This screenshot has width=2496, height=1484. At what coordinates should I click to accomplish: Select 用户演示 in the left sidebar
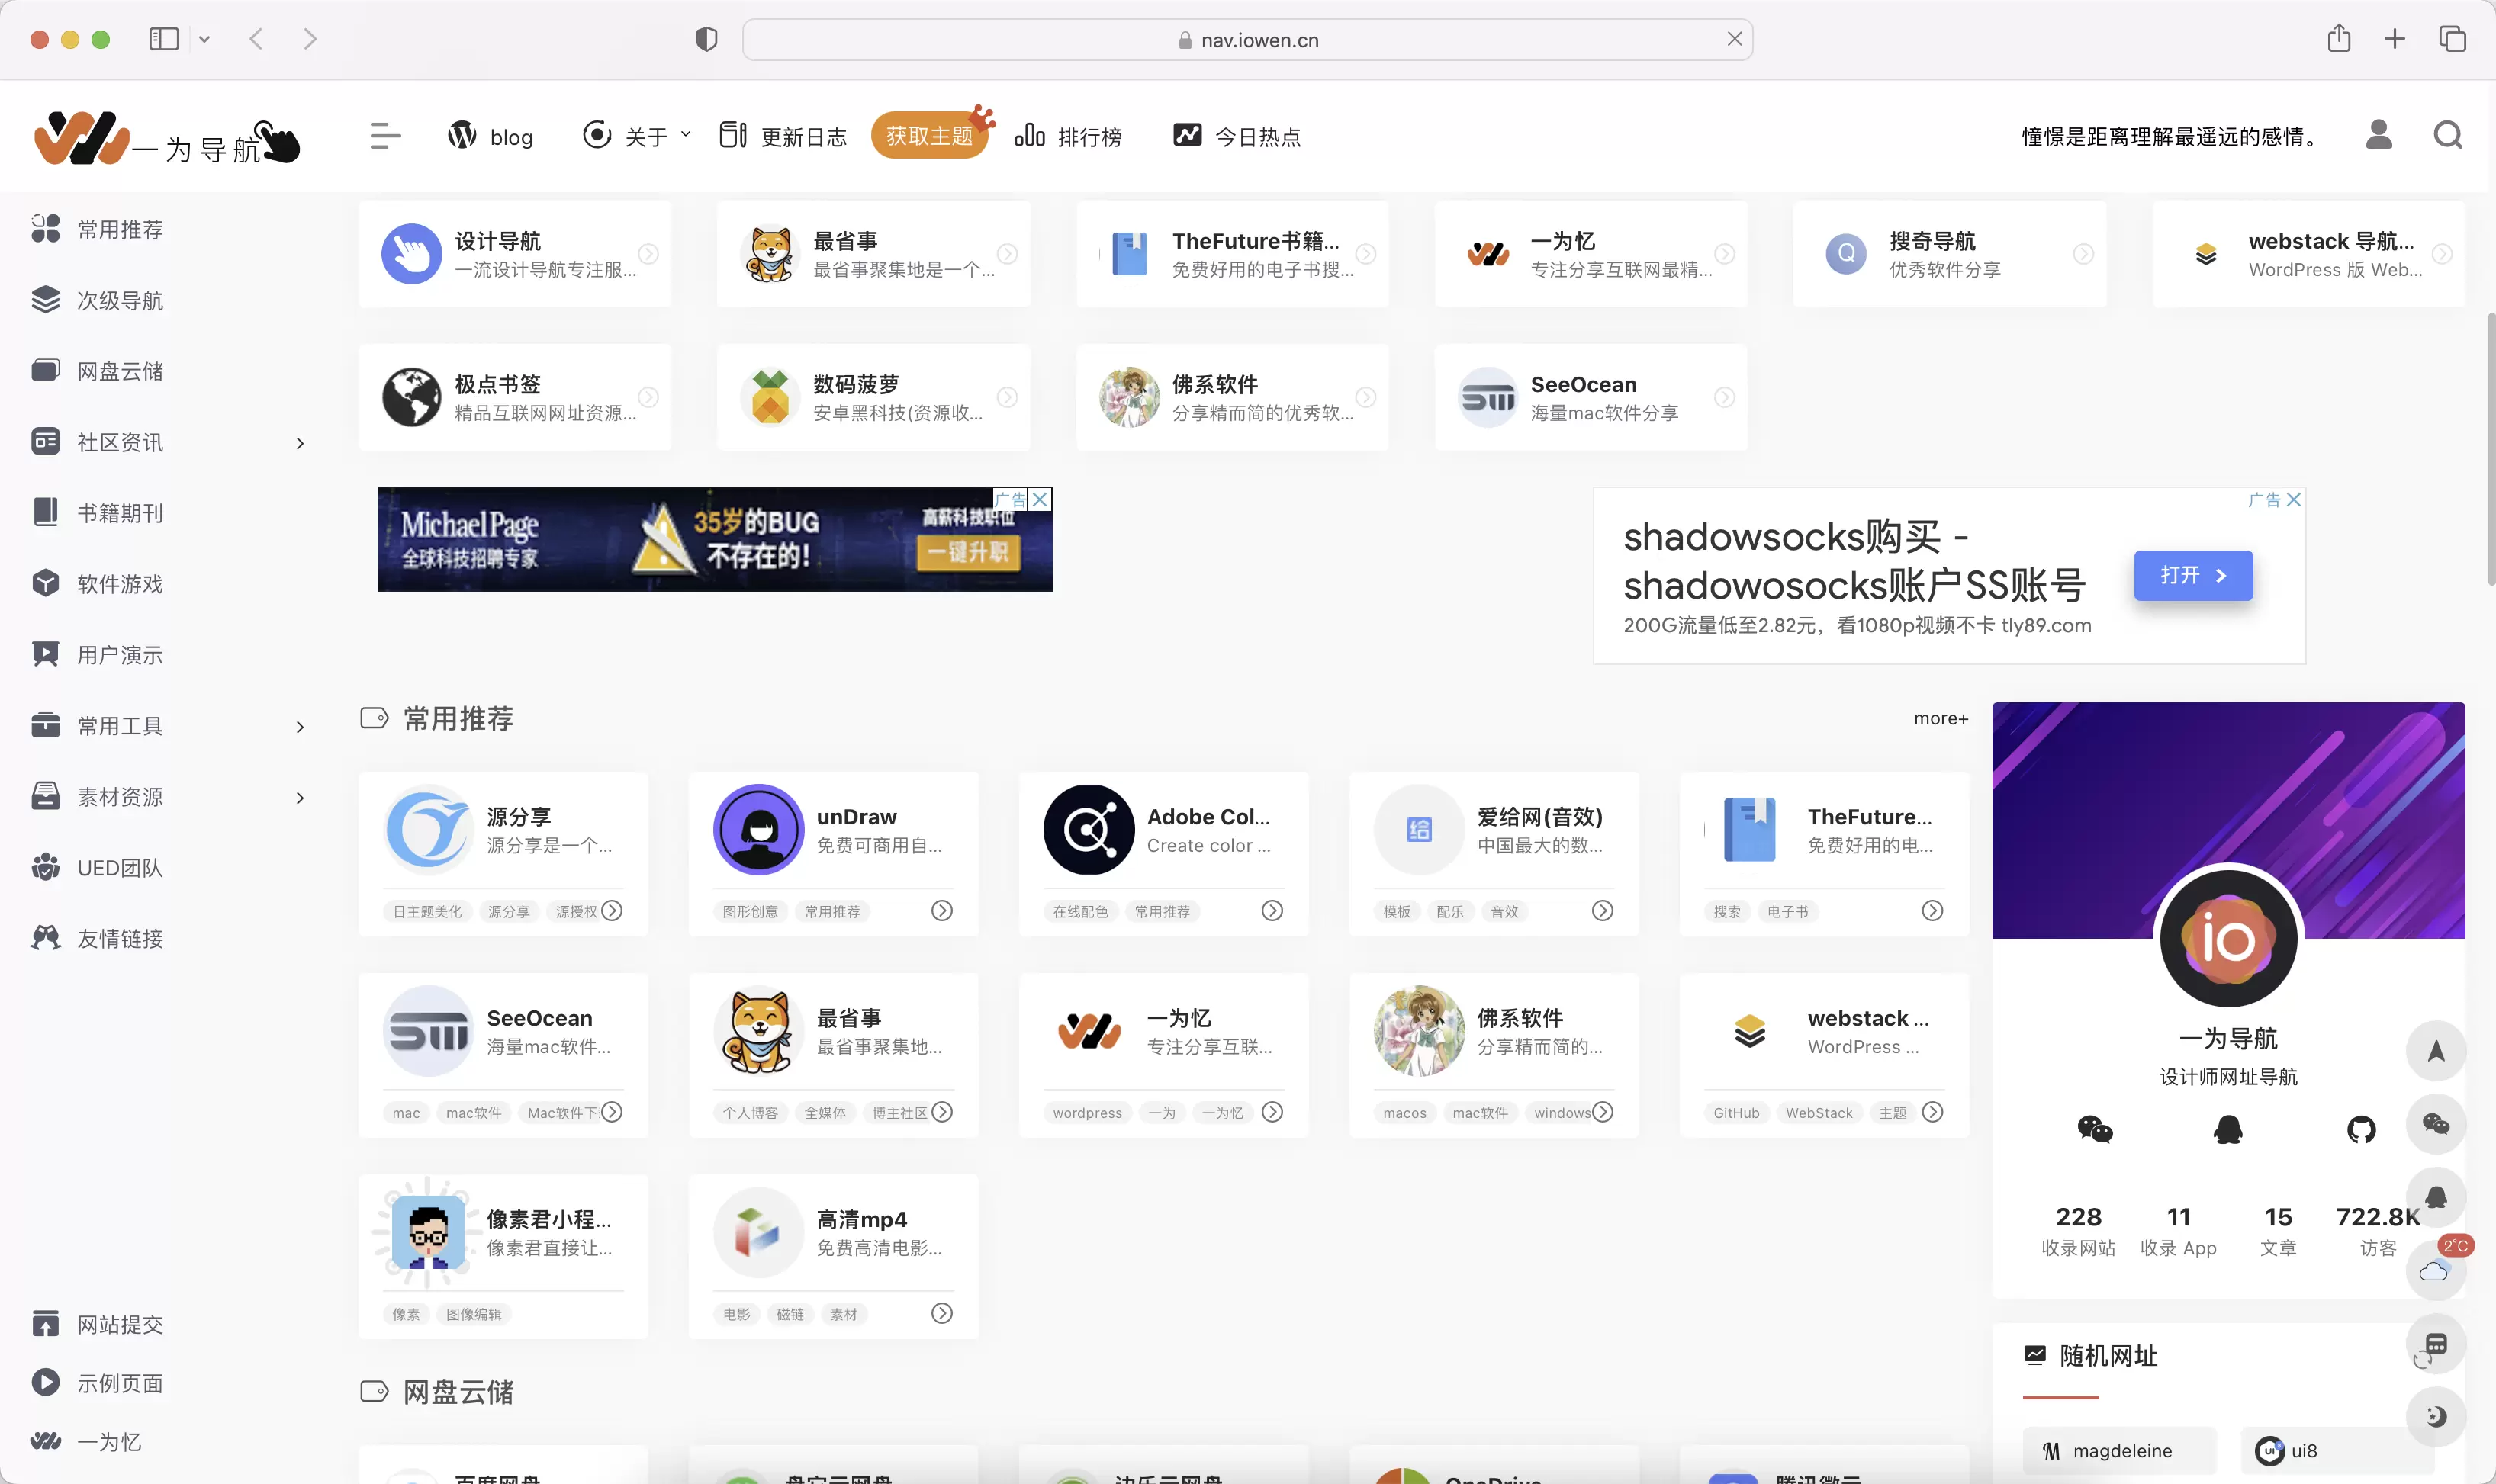(97, 655)
